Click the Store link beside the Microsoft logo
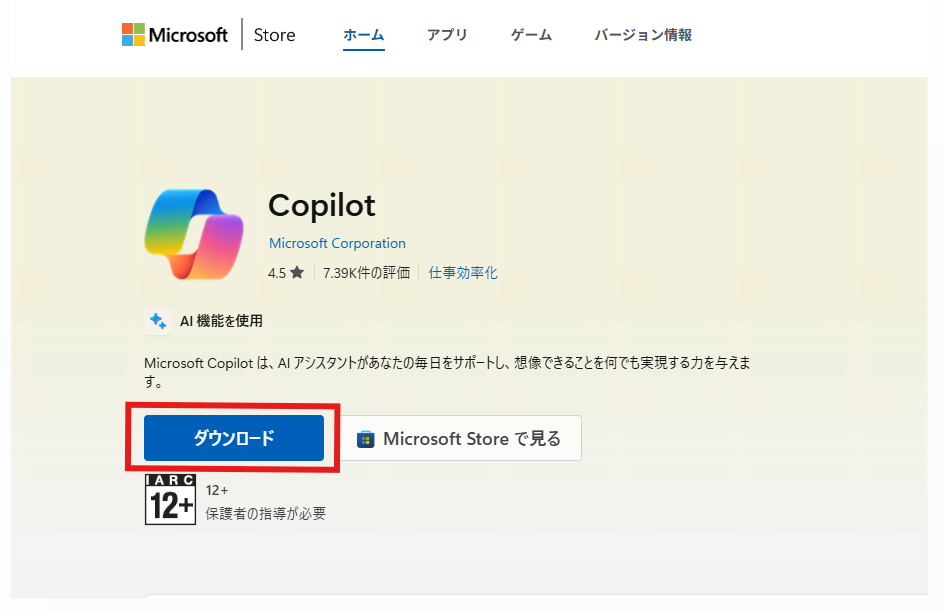 [x=274, y=35]
